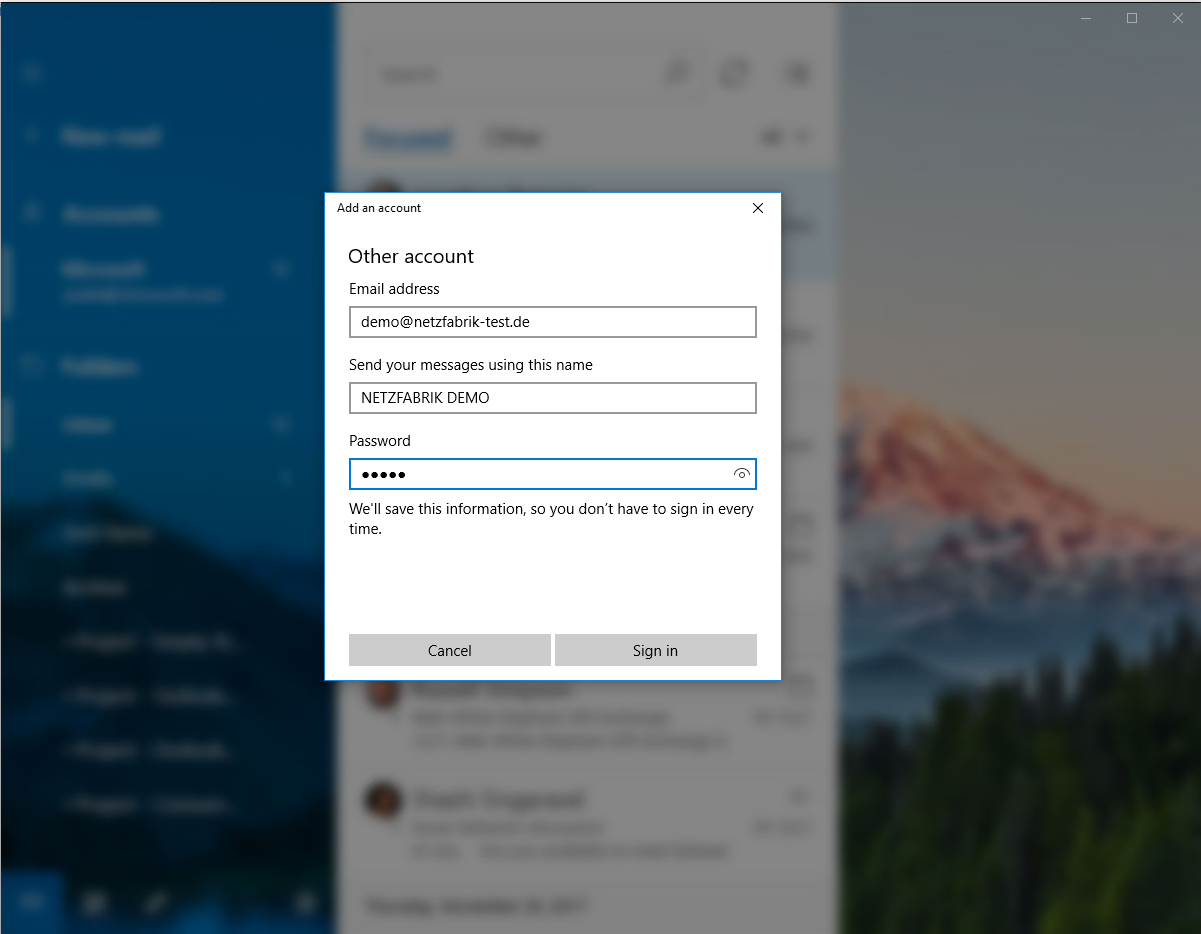
Task: Click the search magnifier icon
Action: coord(678,73)
